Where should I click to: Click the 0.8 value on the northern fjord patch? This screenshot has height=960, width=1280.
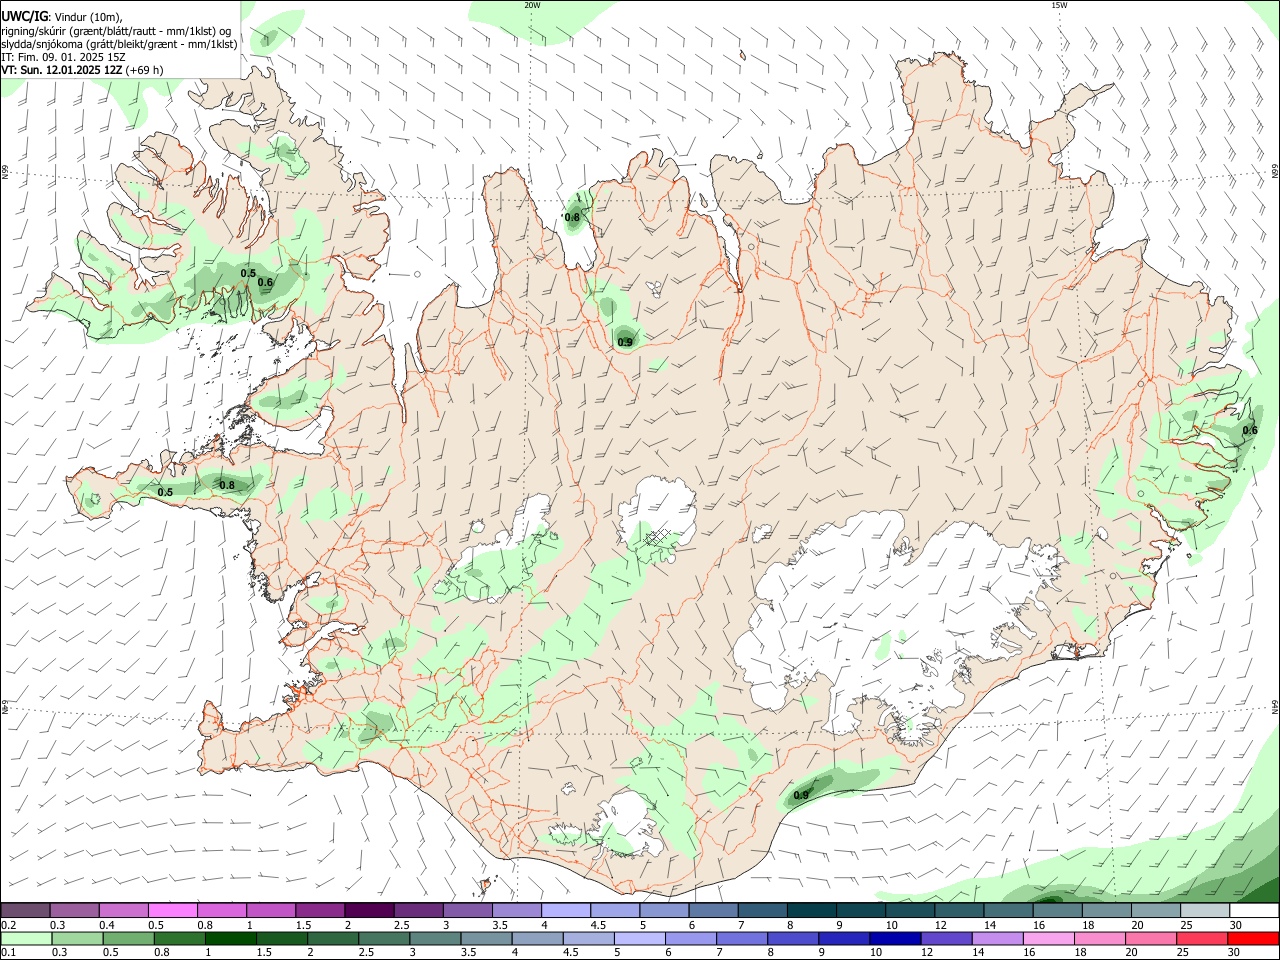coord(572,217)
